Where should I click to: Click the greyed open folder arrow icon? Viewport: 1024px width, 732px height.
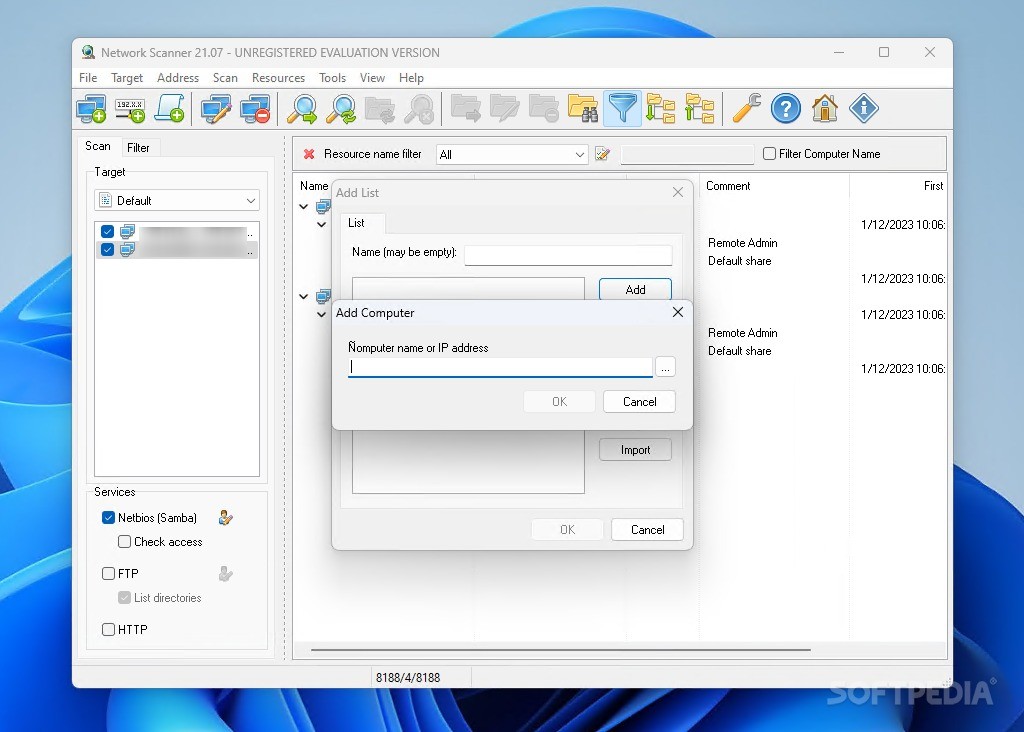(x=466, y=108)
